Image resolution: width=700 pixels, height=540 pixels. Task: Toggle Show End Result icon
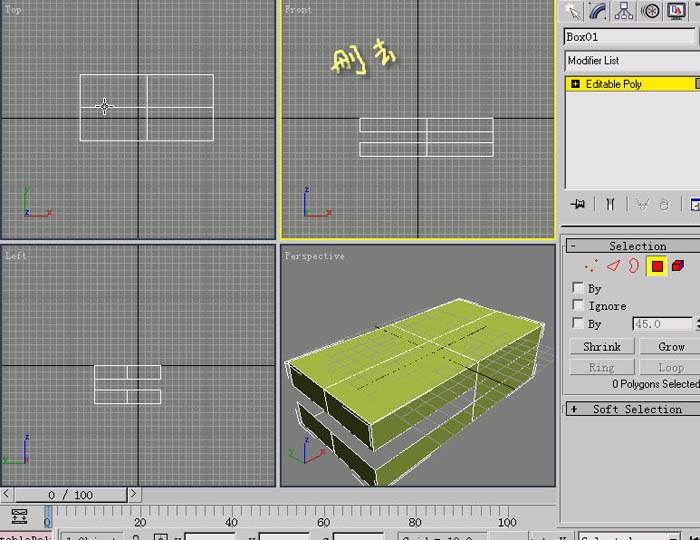pos(610,204)
